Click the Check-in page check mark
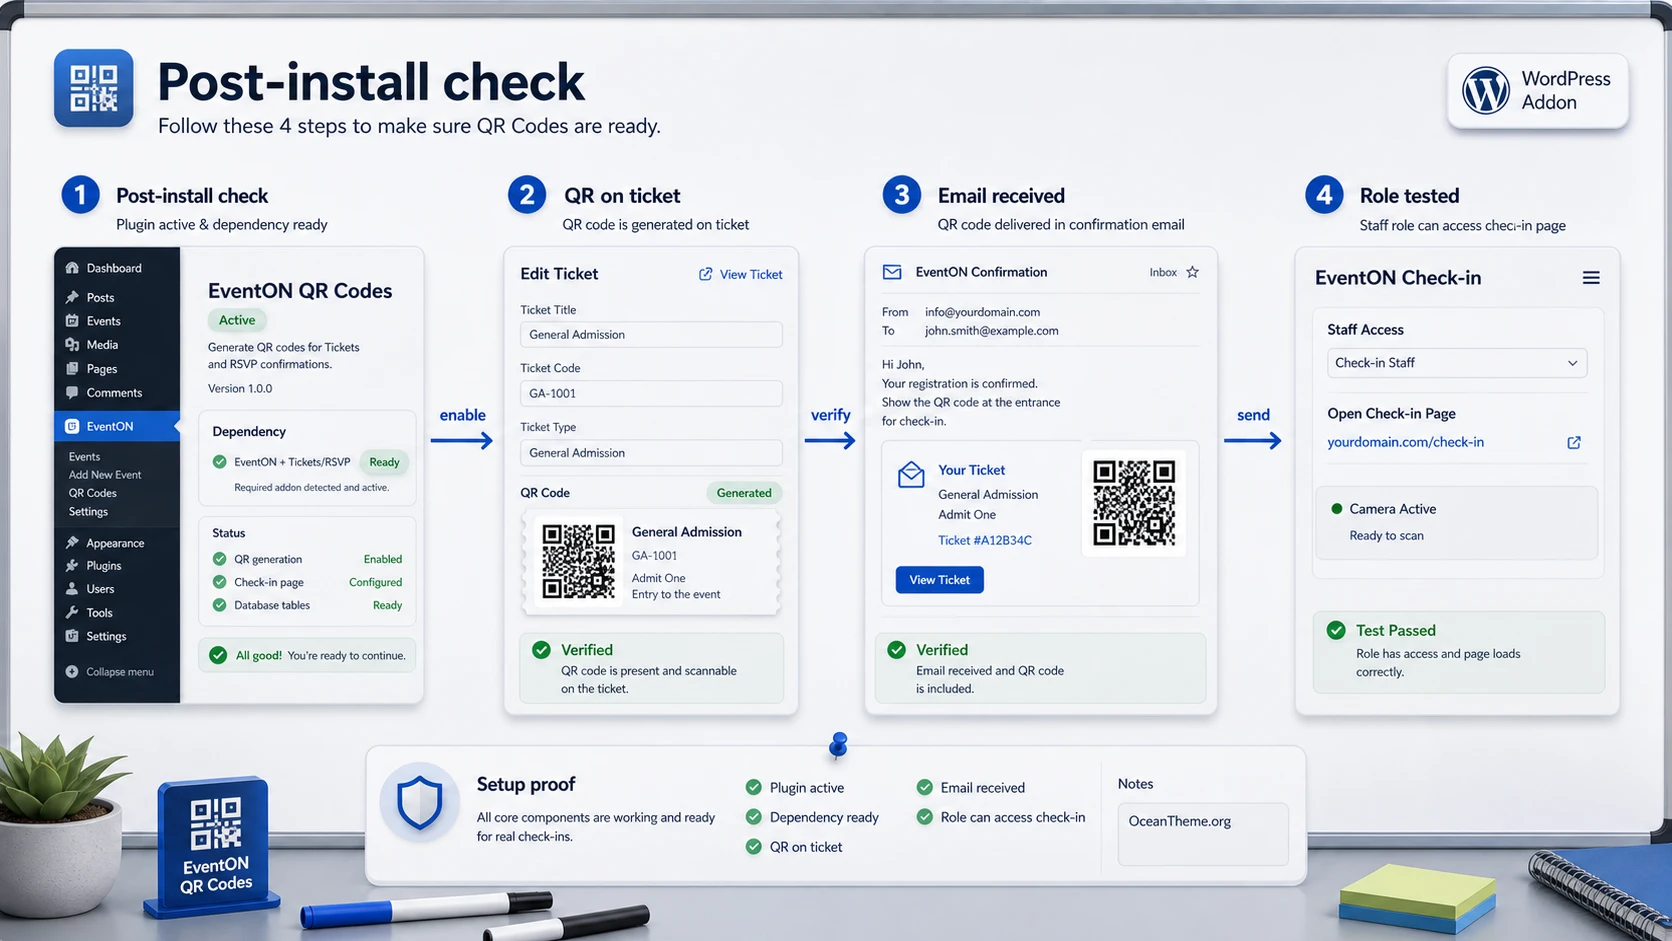 click(220, 582)
